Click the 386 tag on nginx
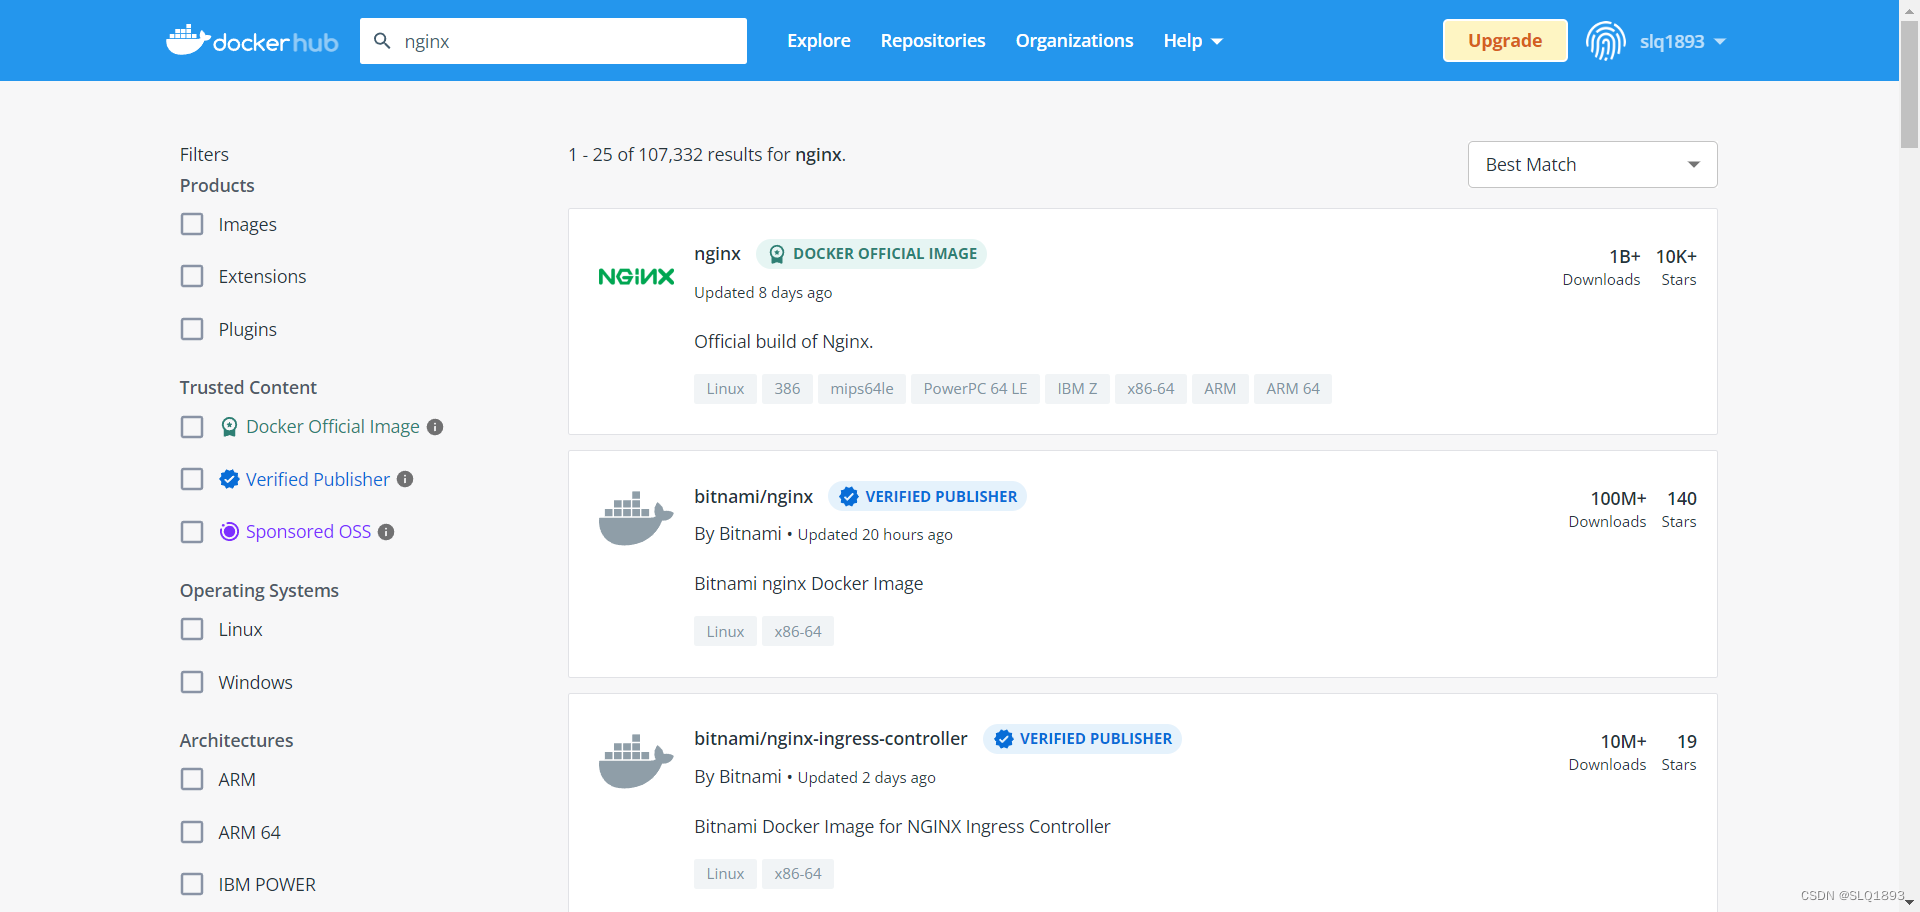 [x=787, y=389]
